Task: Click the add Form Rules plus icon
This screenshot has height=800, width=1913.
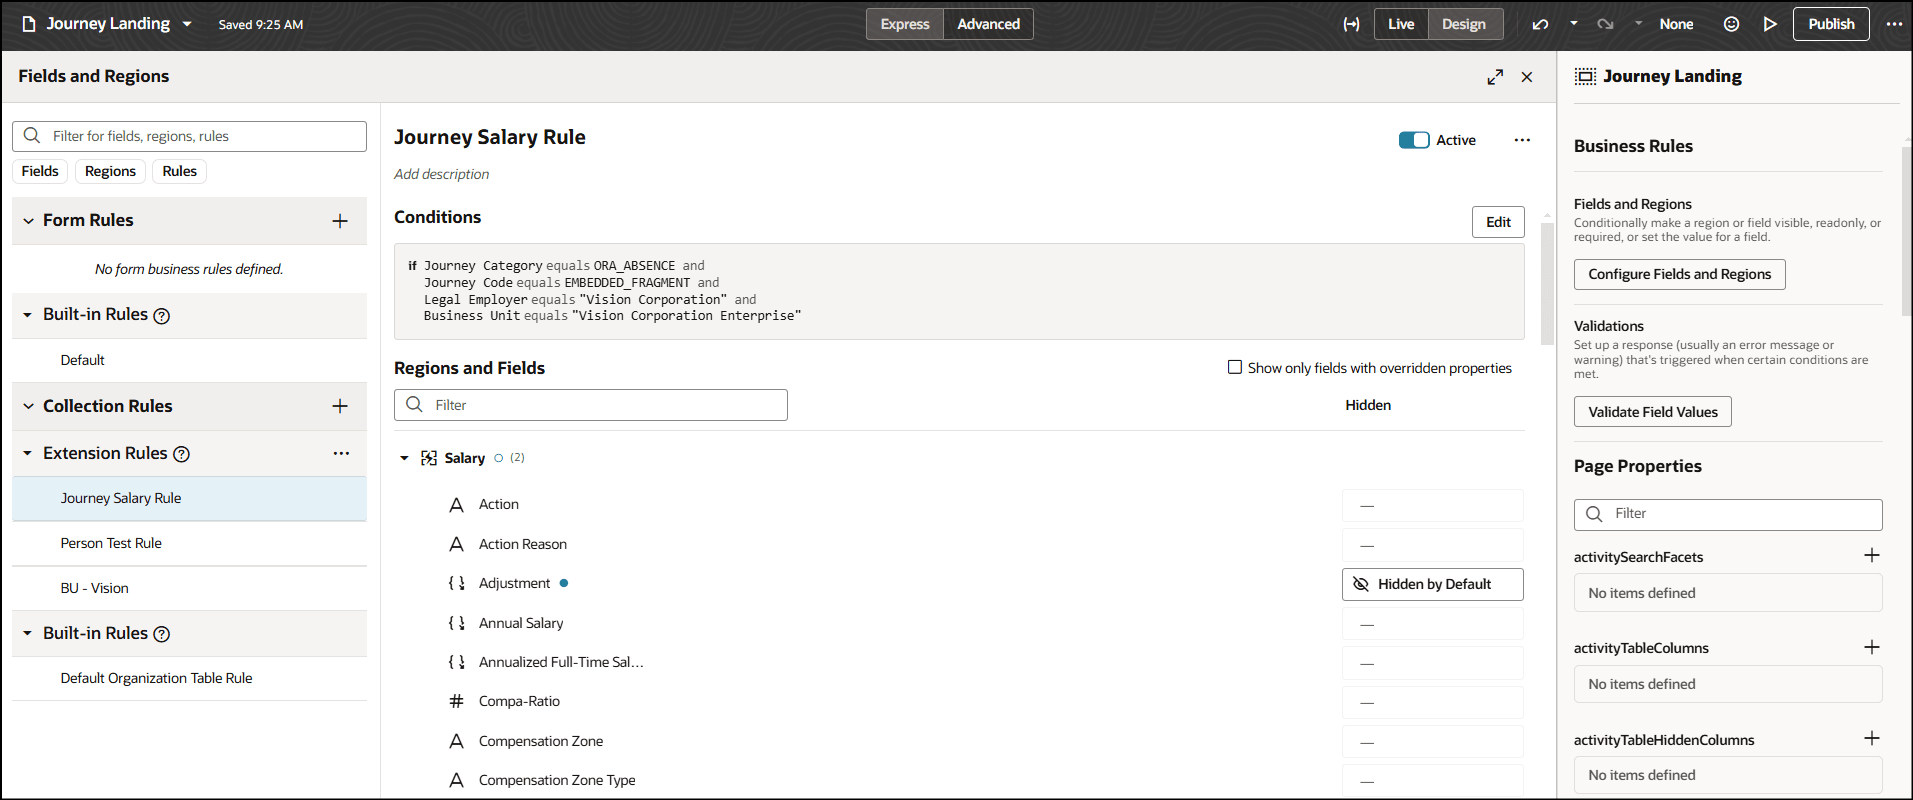Action: [340, 221]
